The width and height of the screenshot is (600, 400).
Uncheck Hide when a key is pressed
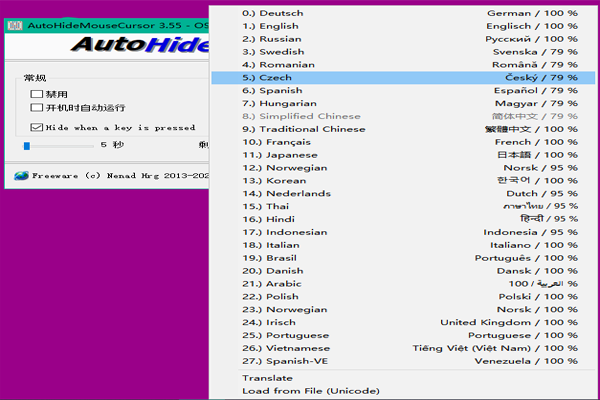coord(36,127)
